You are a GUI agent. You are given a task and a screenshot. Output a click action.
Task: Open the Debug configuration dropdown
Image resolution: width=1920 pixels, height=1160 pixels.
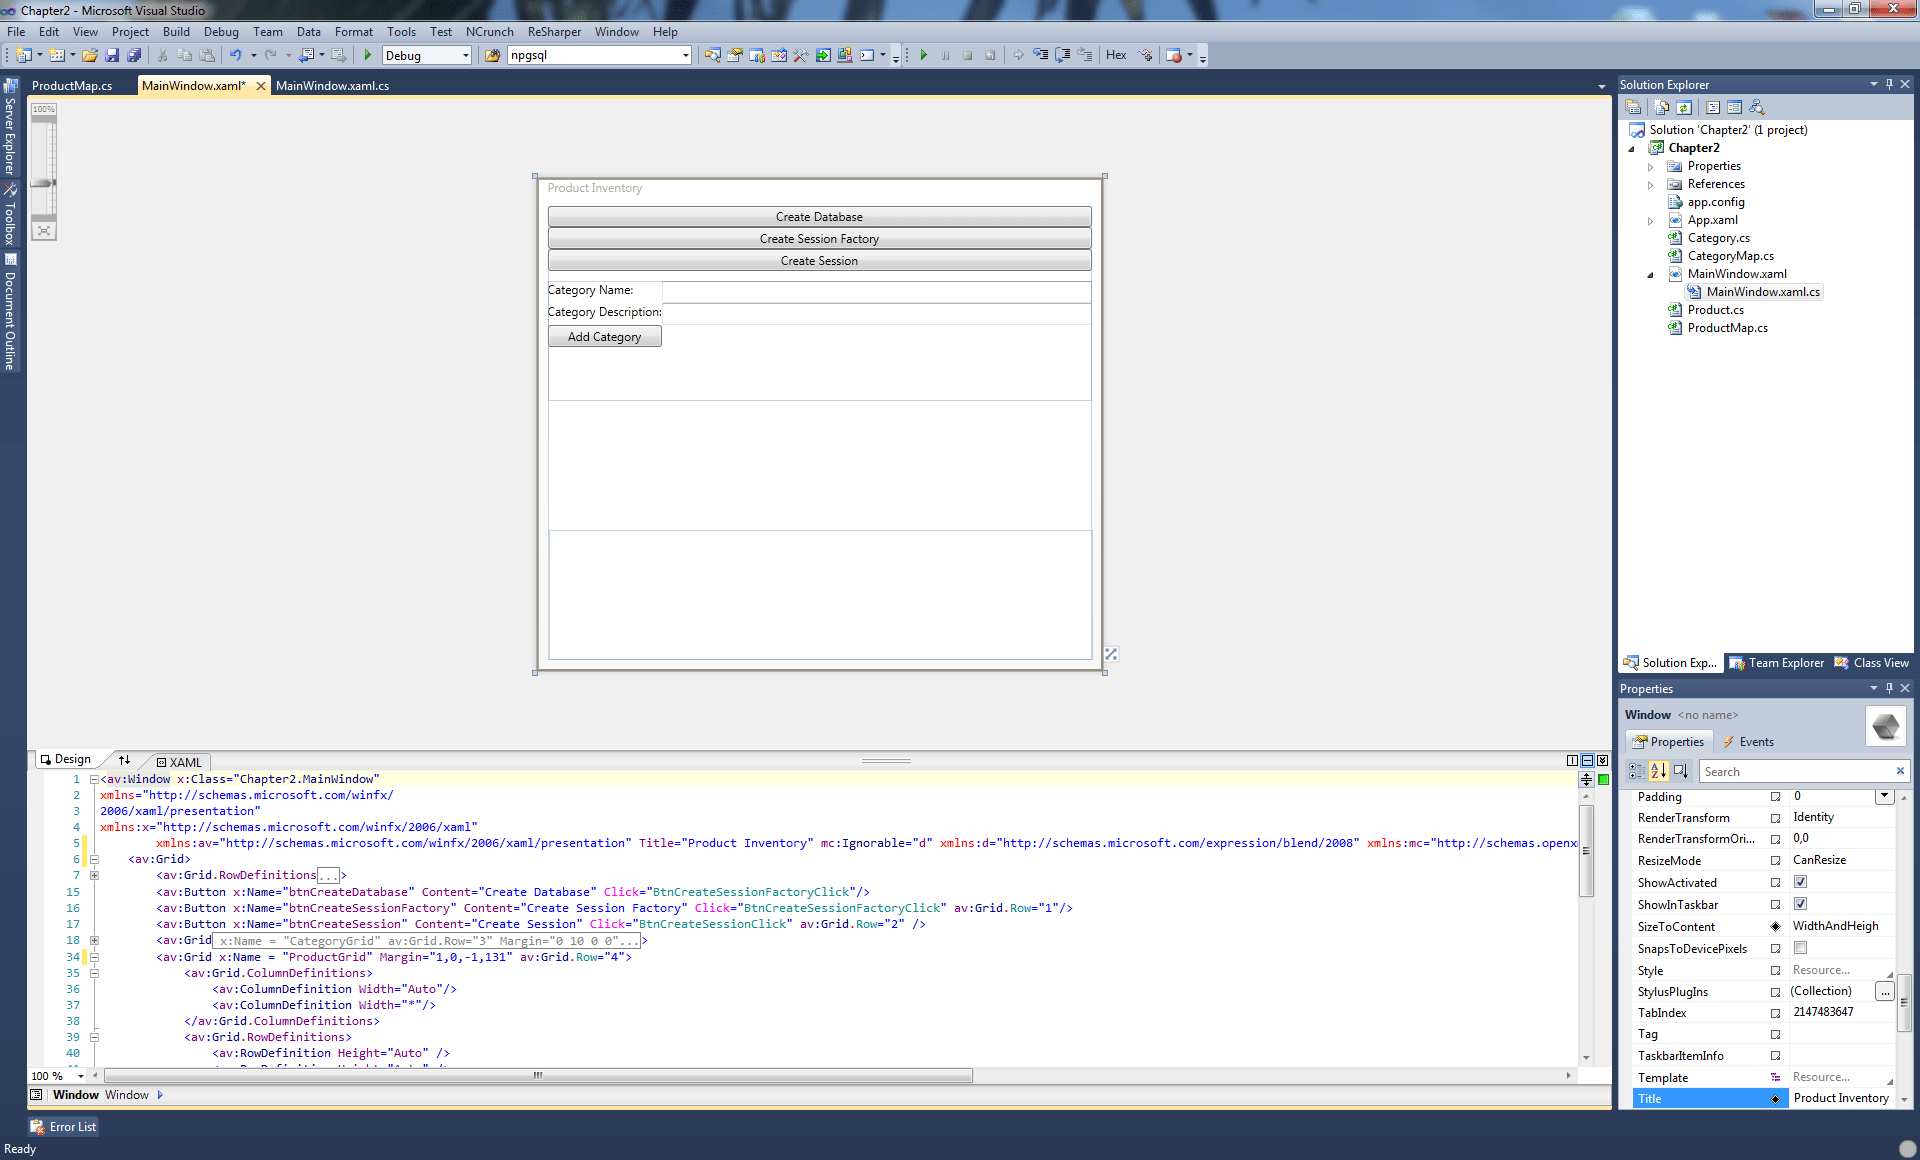click(x=465, y=56)
